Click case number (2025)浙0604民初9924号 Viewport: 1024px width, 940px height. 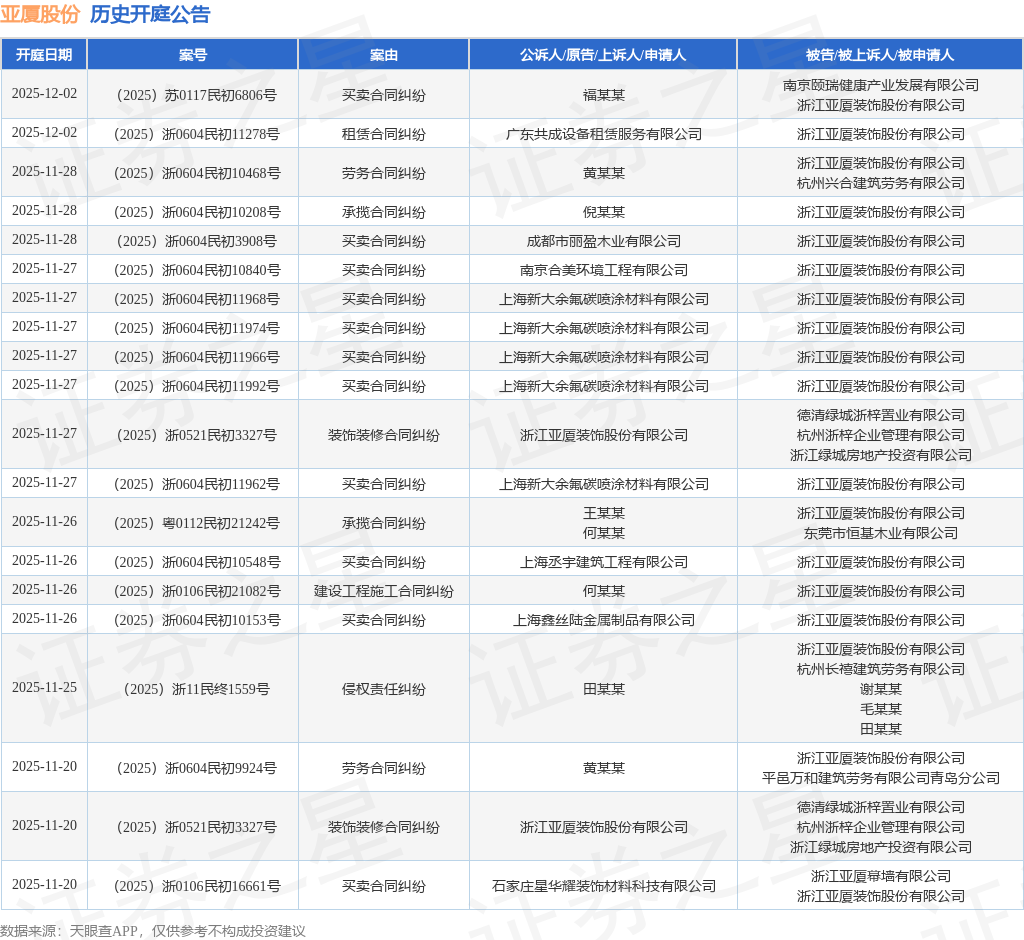[197, 769]
